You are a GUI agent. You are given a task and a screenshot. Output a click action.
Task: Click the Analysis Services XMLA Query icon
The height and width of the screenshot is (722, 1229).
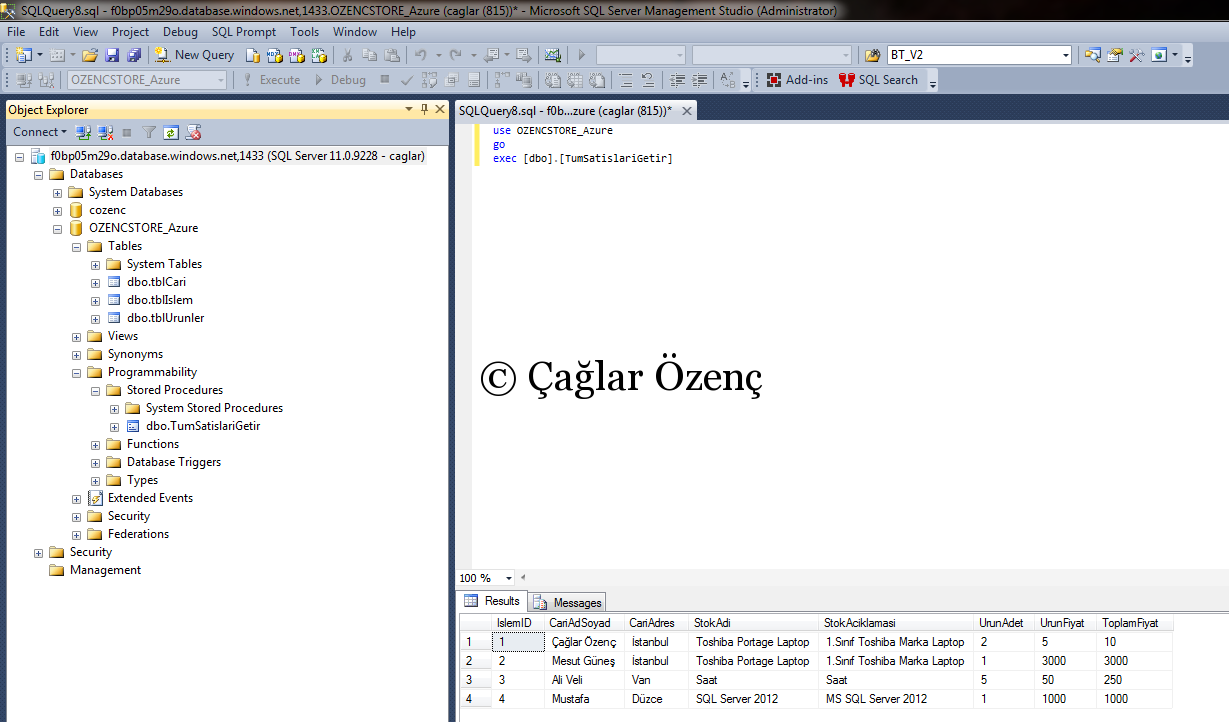[319, 55]
